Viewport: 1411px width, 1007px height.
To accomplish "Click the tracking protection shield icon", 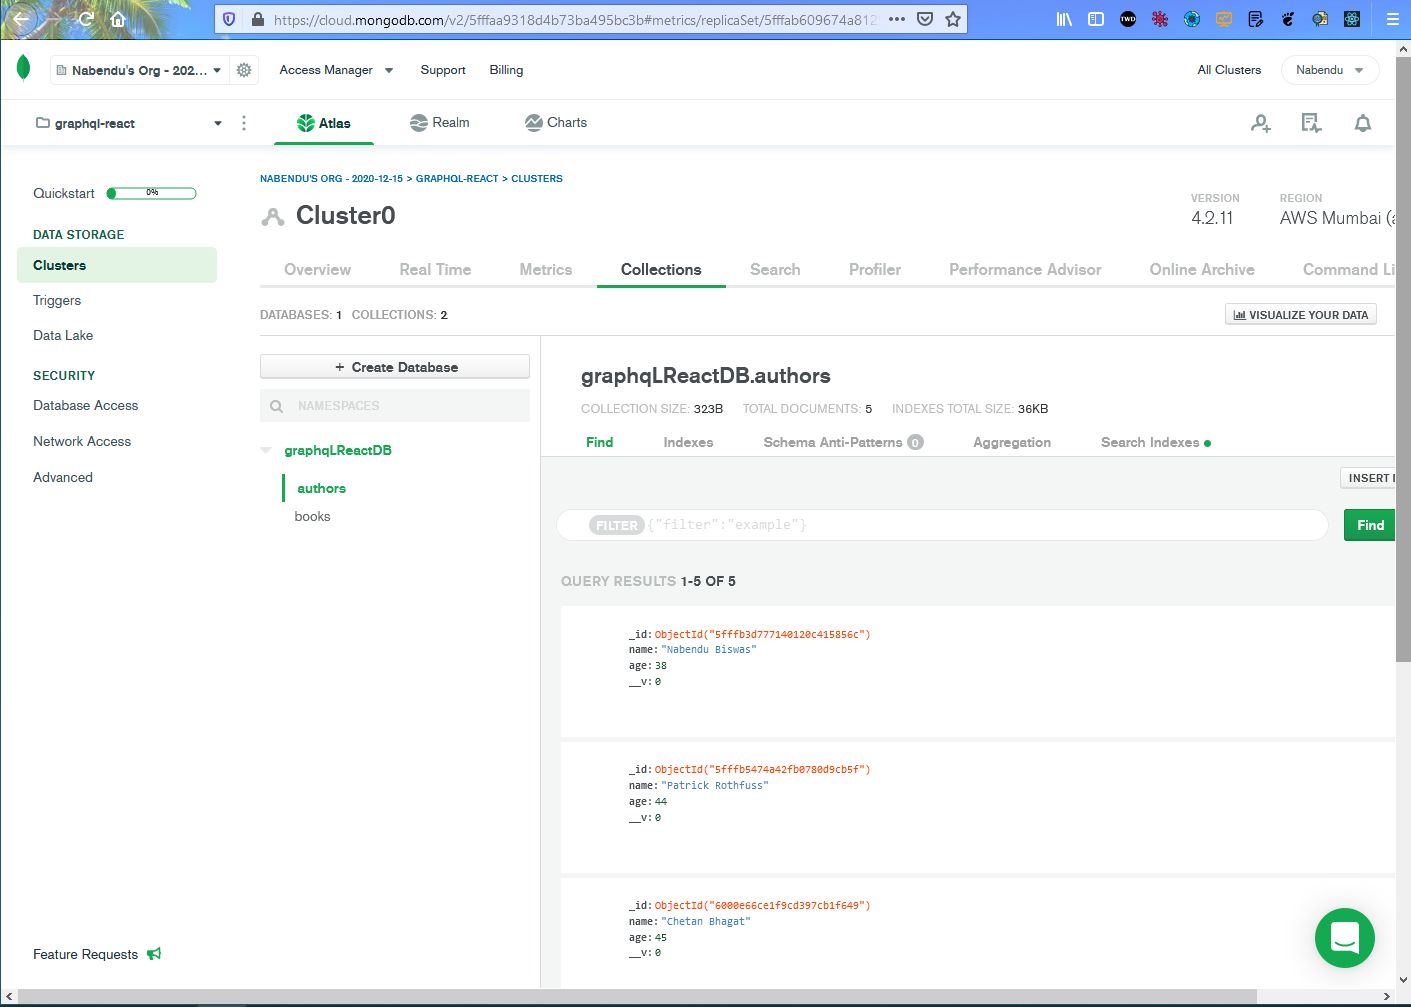I will click(229, 19).
